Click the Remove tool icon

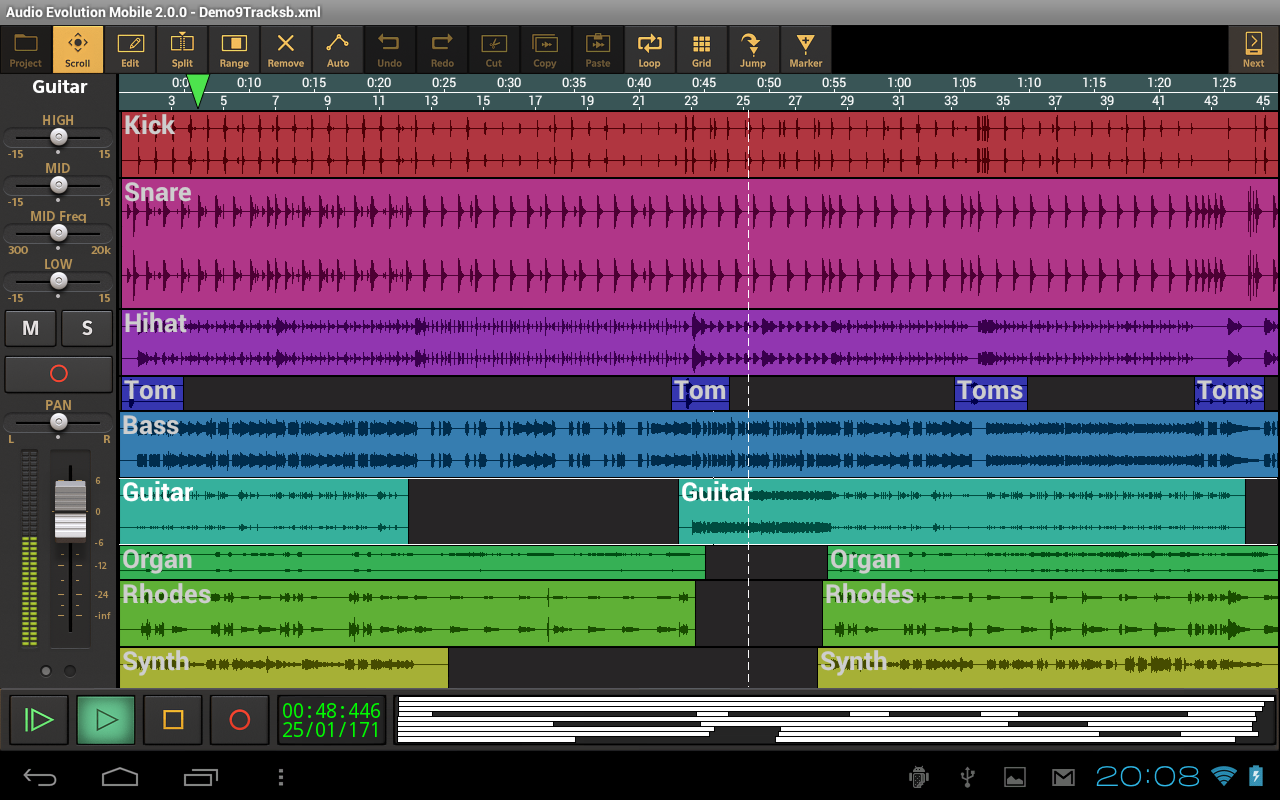coord(286,48)
